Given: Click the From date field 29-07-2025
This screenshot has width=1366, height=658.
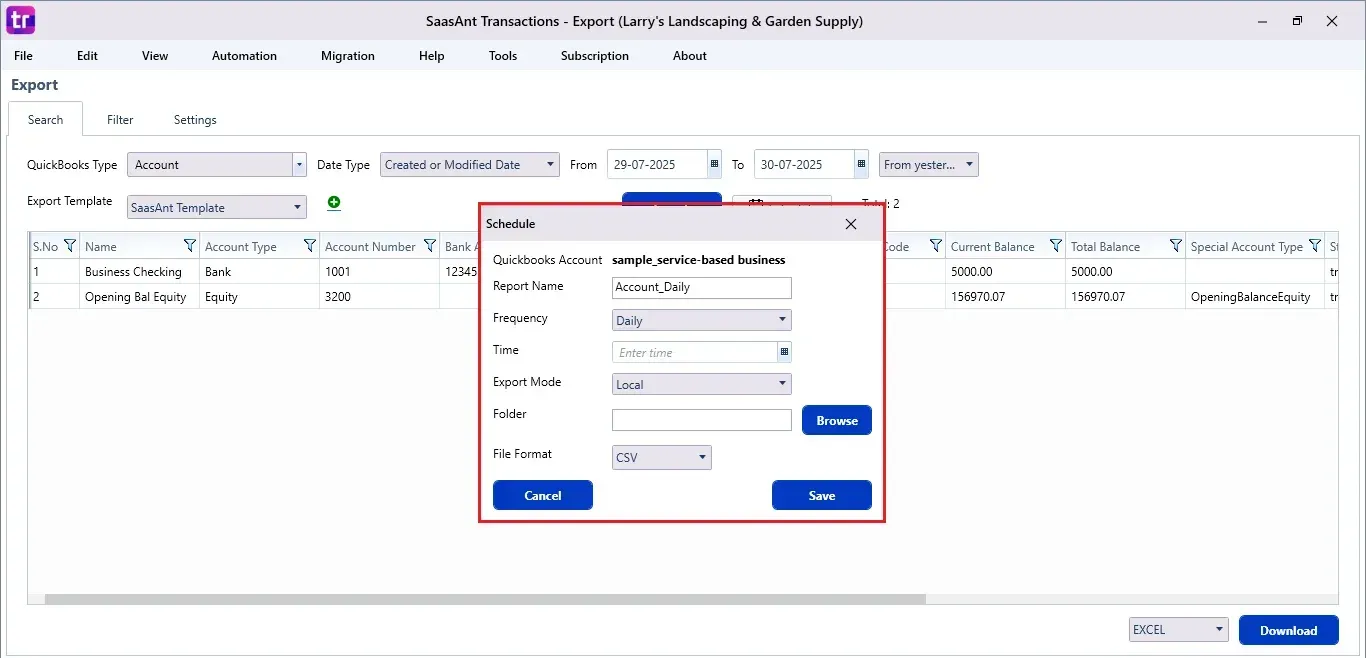Looking at the screenshot, I should point(657,165).
